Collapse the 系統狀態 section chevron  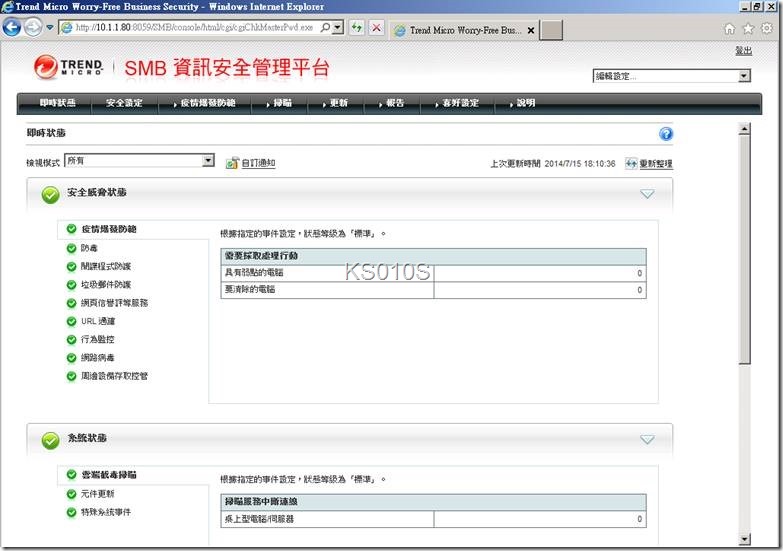(647, 440)
